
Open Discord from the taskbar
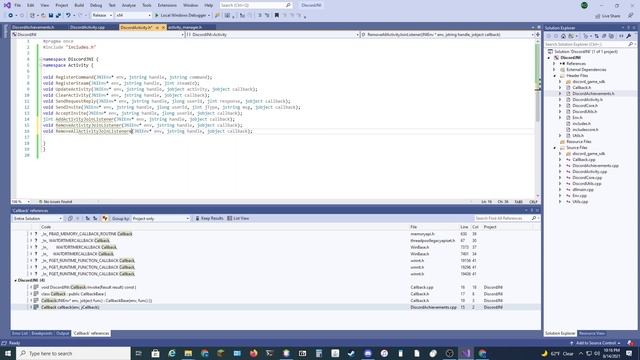point(368,353)
